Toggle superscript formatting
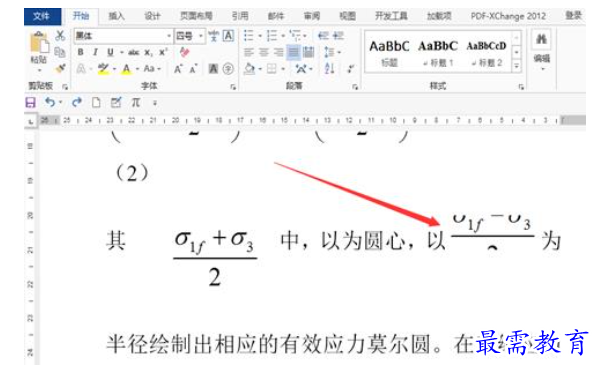Image resolution: width=597 pixels, height=374 pixels. tap(163, 52)
